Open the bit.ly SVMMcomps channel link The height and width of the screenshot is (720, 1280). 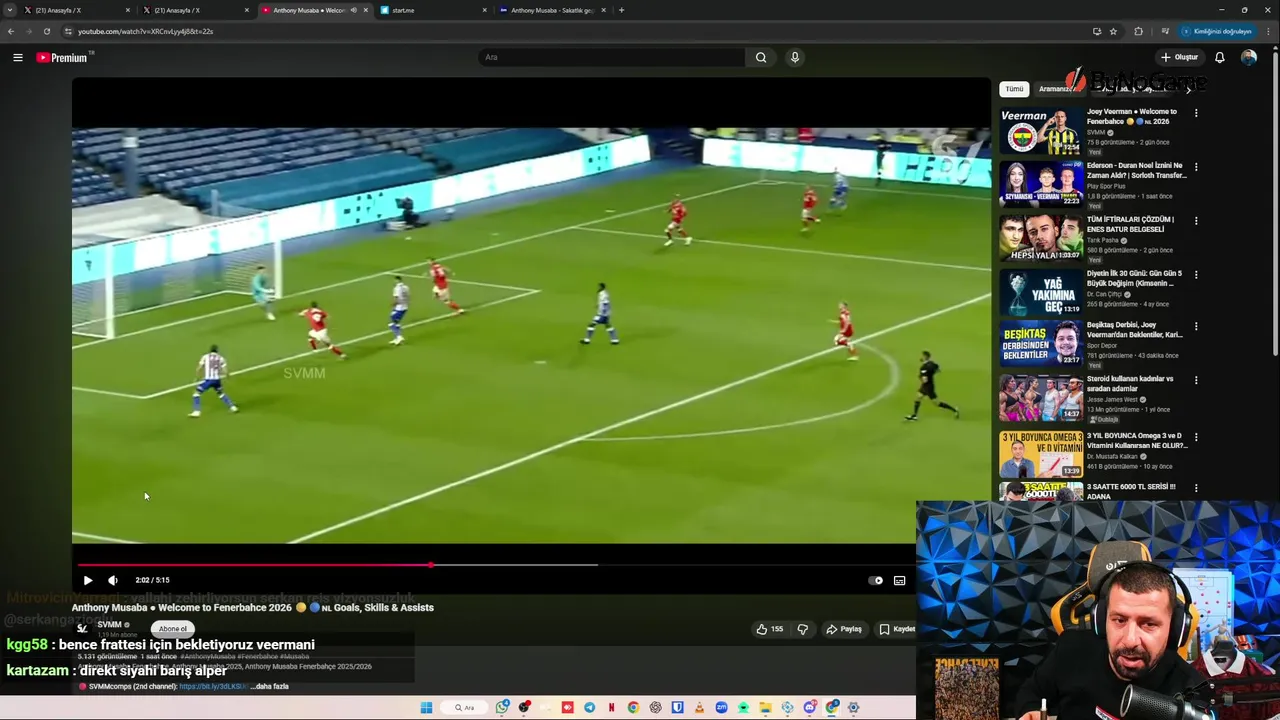(x=213, y=686)
